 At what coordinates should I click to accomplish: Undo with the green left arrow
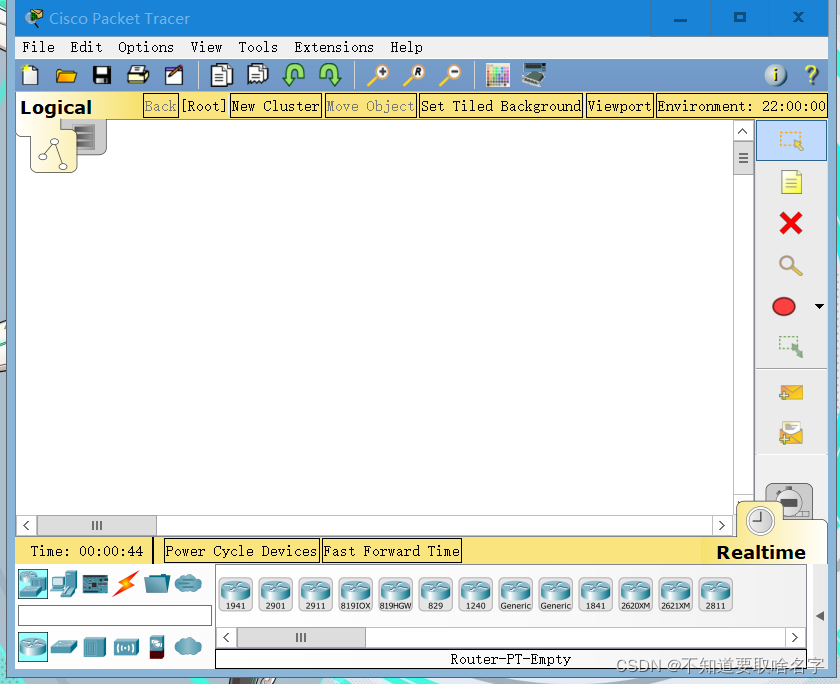[294, 74]
